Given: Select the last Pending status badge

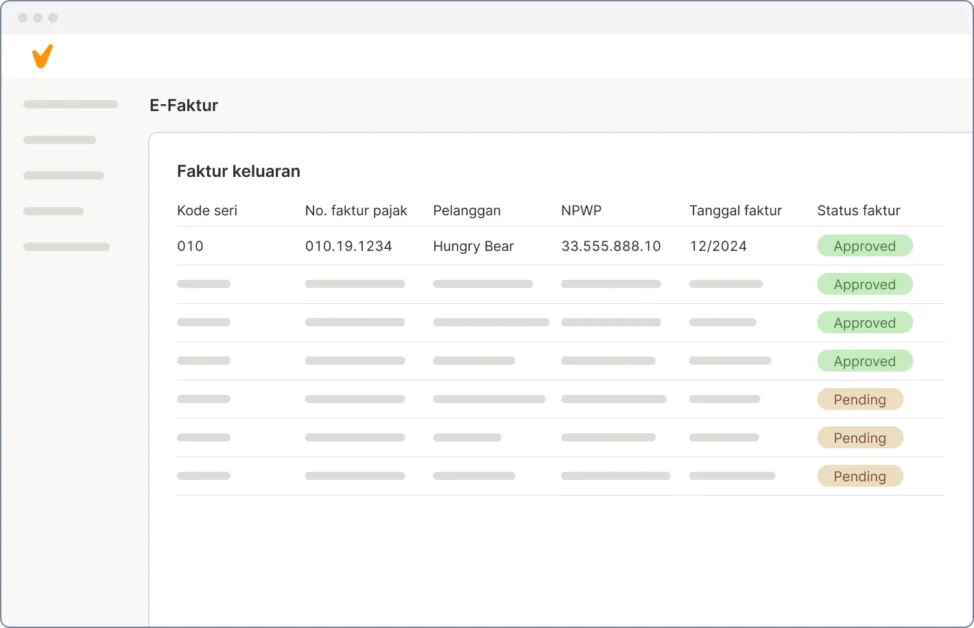Looking at the screenshot, I should coord(859,476).
